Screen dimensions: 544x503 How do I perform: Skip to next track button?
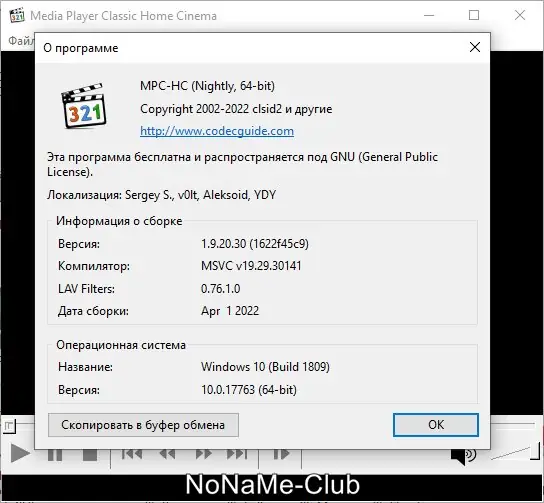[237, 454]
